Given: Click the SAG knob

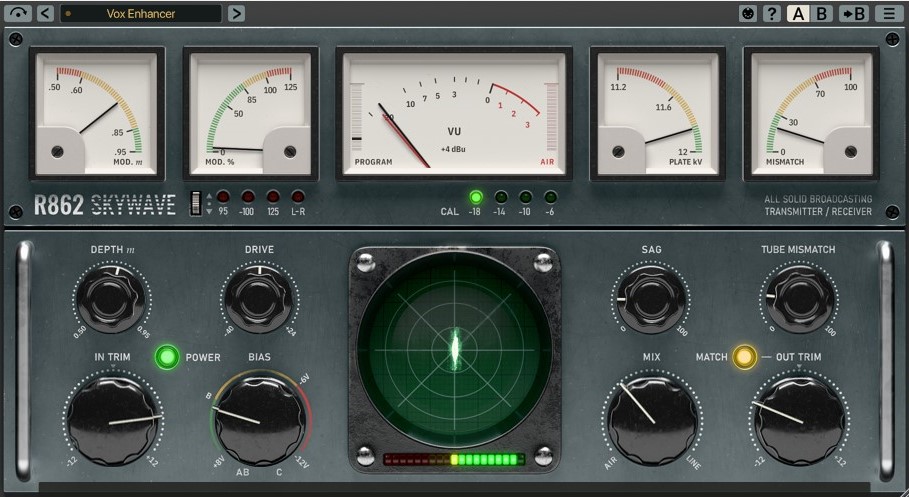Looking at the screenshot, I should [651, 299].
